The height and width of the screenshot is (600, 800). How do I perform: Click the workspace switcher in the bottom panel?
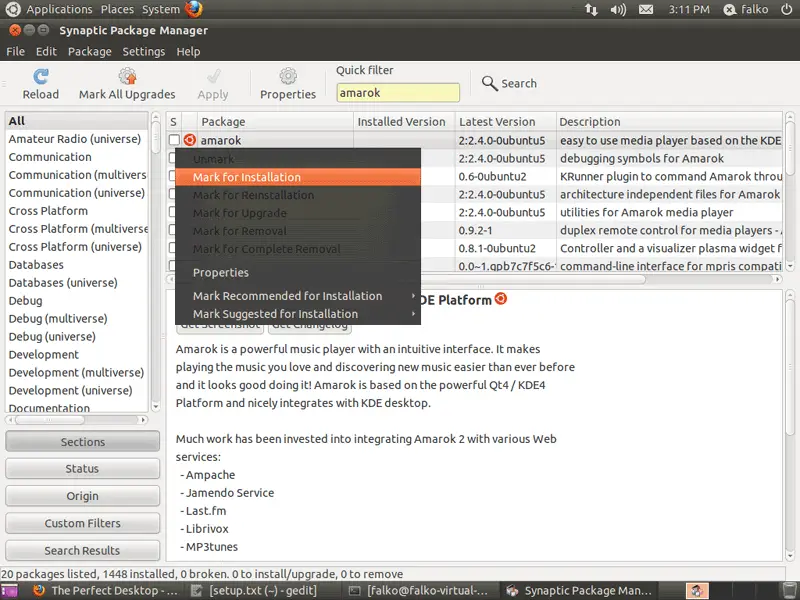point(697,591)
